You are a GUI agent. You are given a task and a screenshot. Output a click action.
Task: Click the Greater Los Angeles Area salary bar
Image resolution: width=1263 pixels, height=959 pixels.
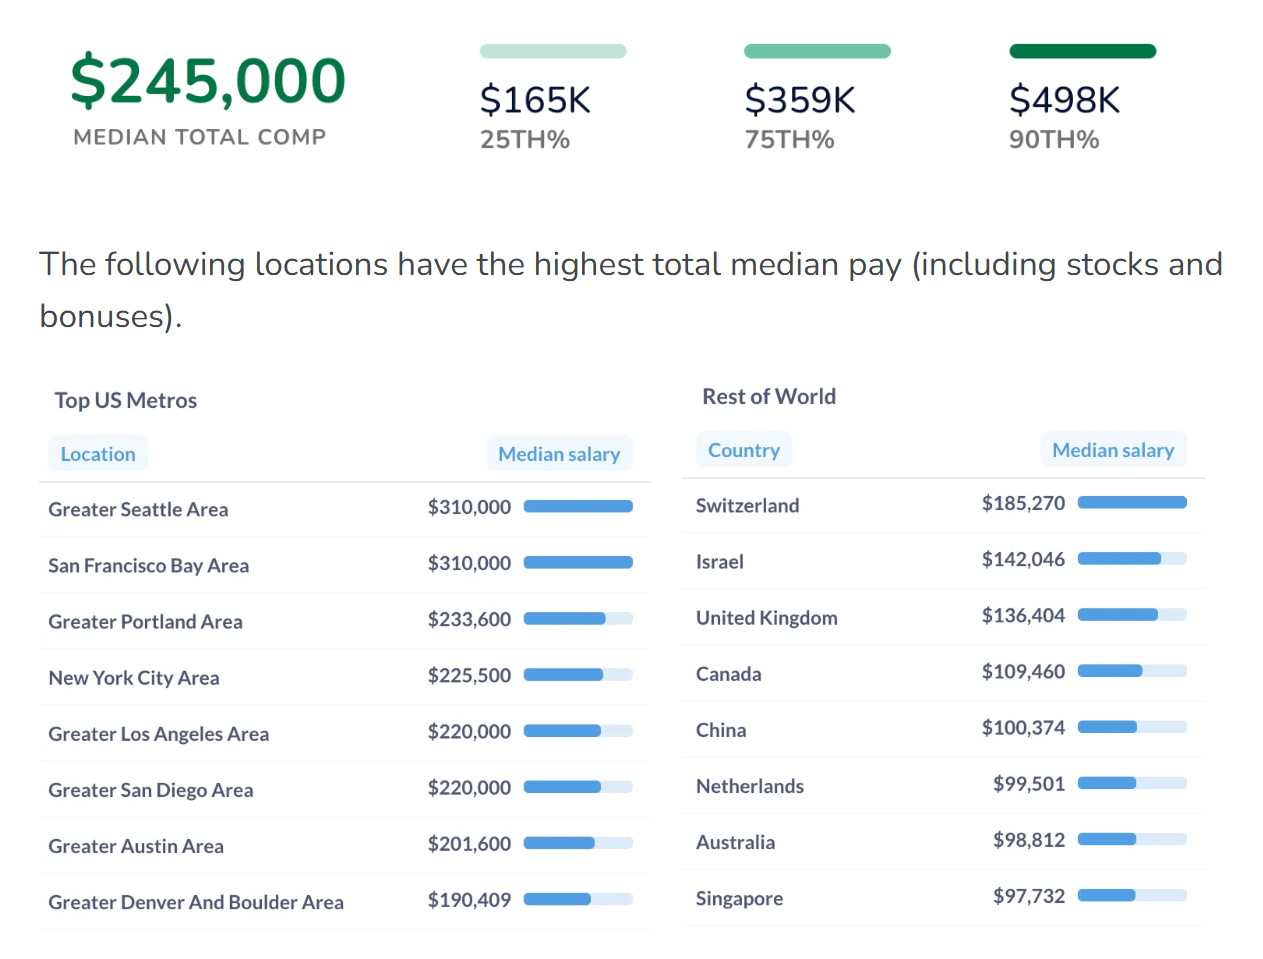click(x=577, y=731)
